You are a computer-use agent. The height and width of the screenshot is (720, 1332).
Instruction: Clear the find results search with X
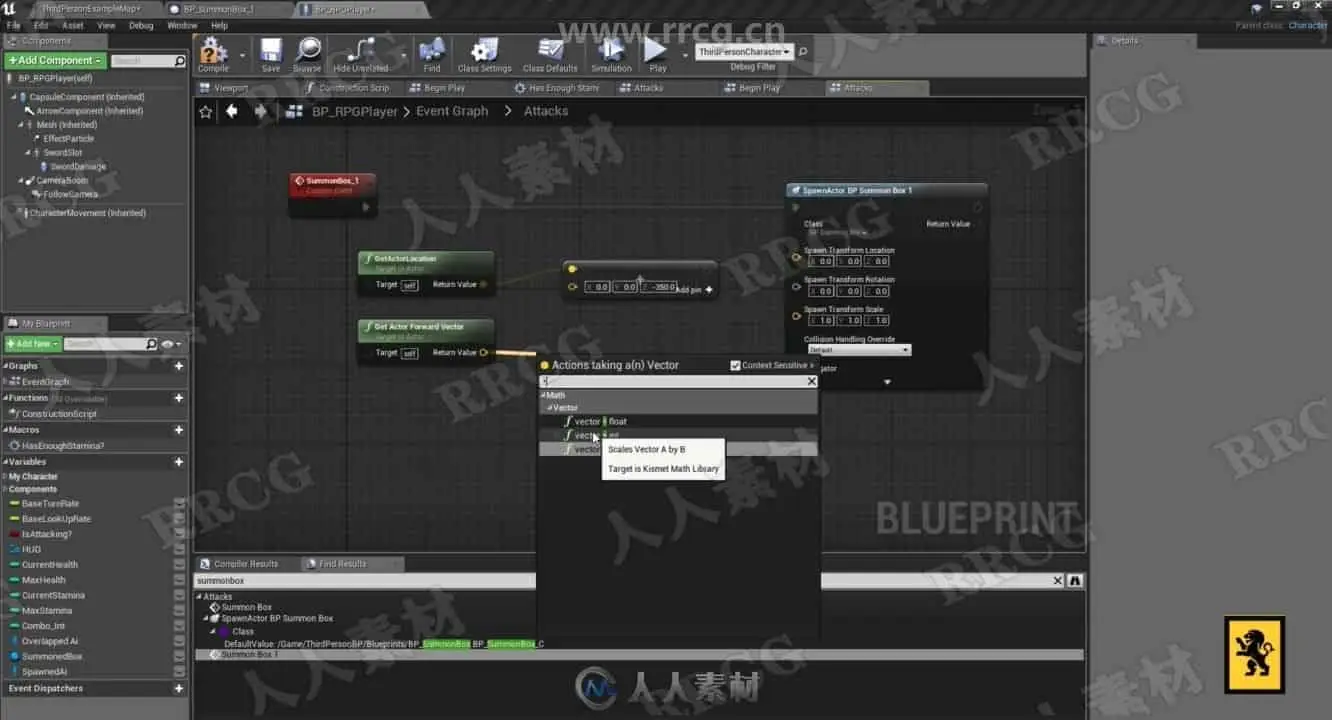pos(1058,581)
